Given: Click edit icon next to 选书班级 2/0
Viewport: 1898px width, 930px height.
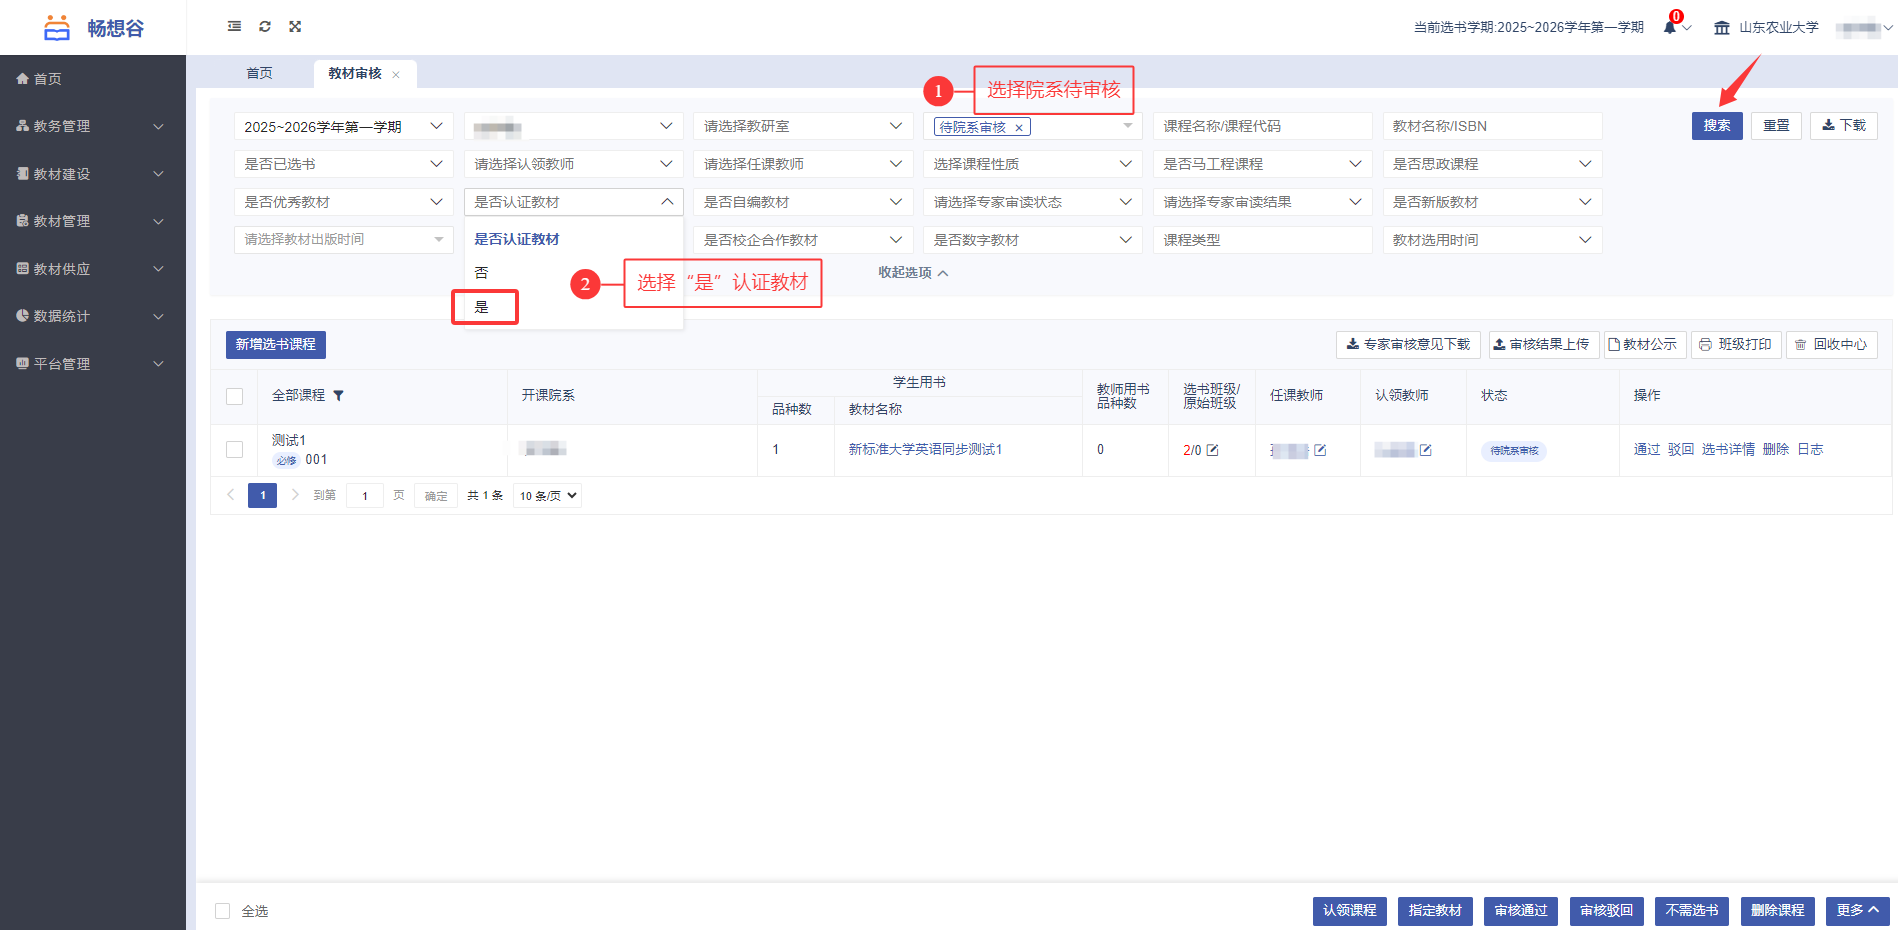Looking at the screenshot, I should coord(1213,450).
